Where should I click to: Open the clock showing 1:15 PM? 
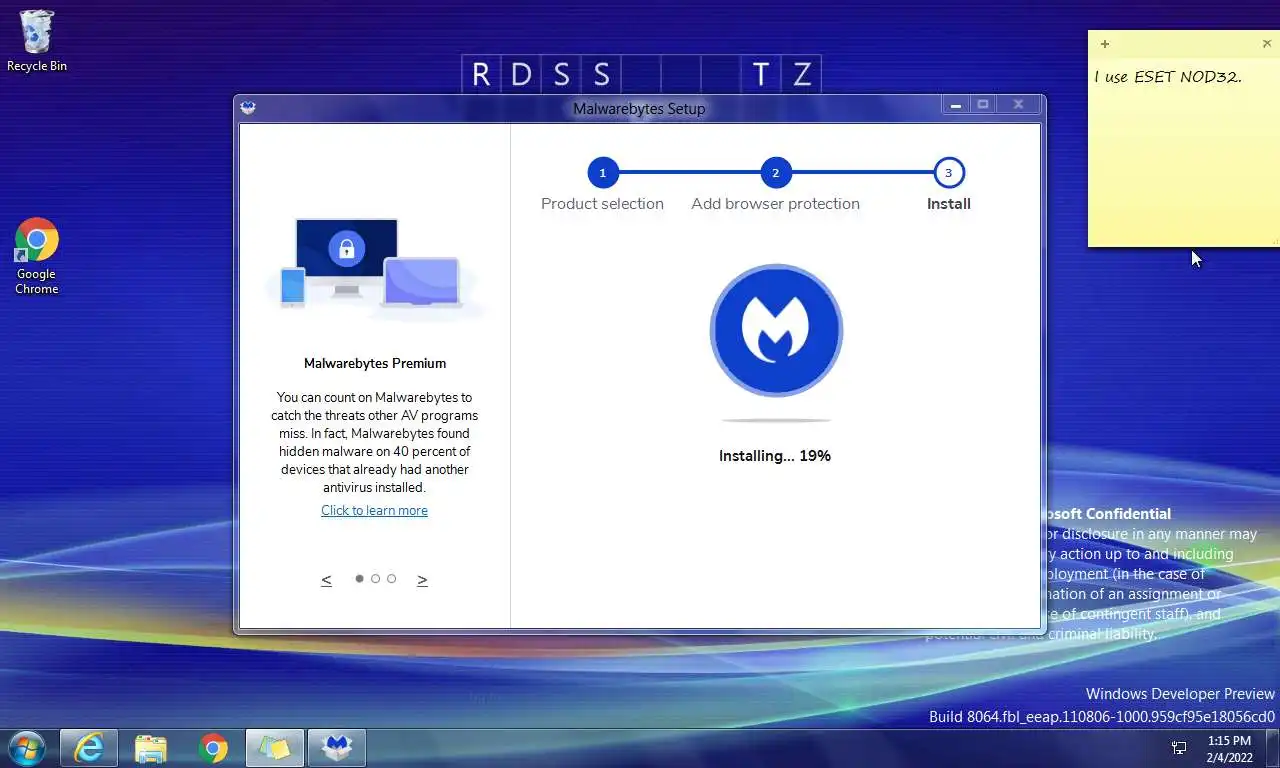pyautogui.click(x=1229, y=749)
